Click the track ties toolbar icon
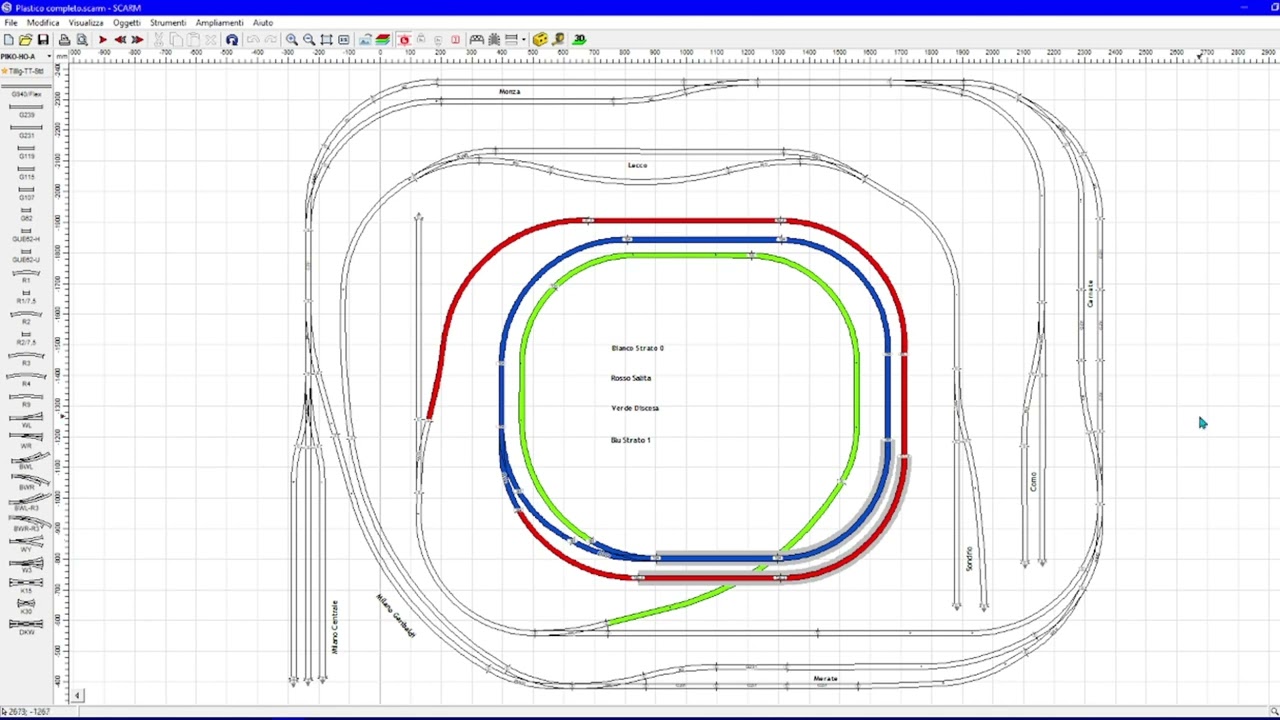This screenshot has width=1280, height=720. (494, 40)
